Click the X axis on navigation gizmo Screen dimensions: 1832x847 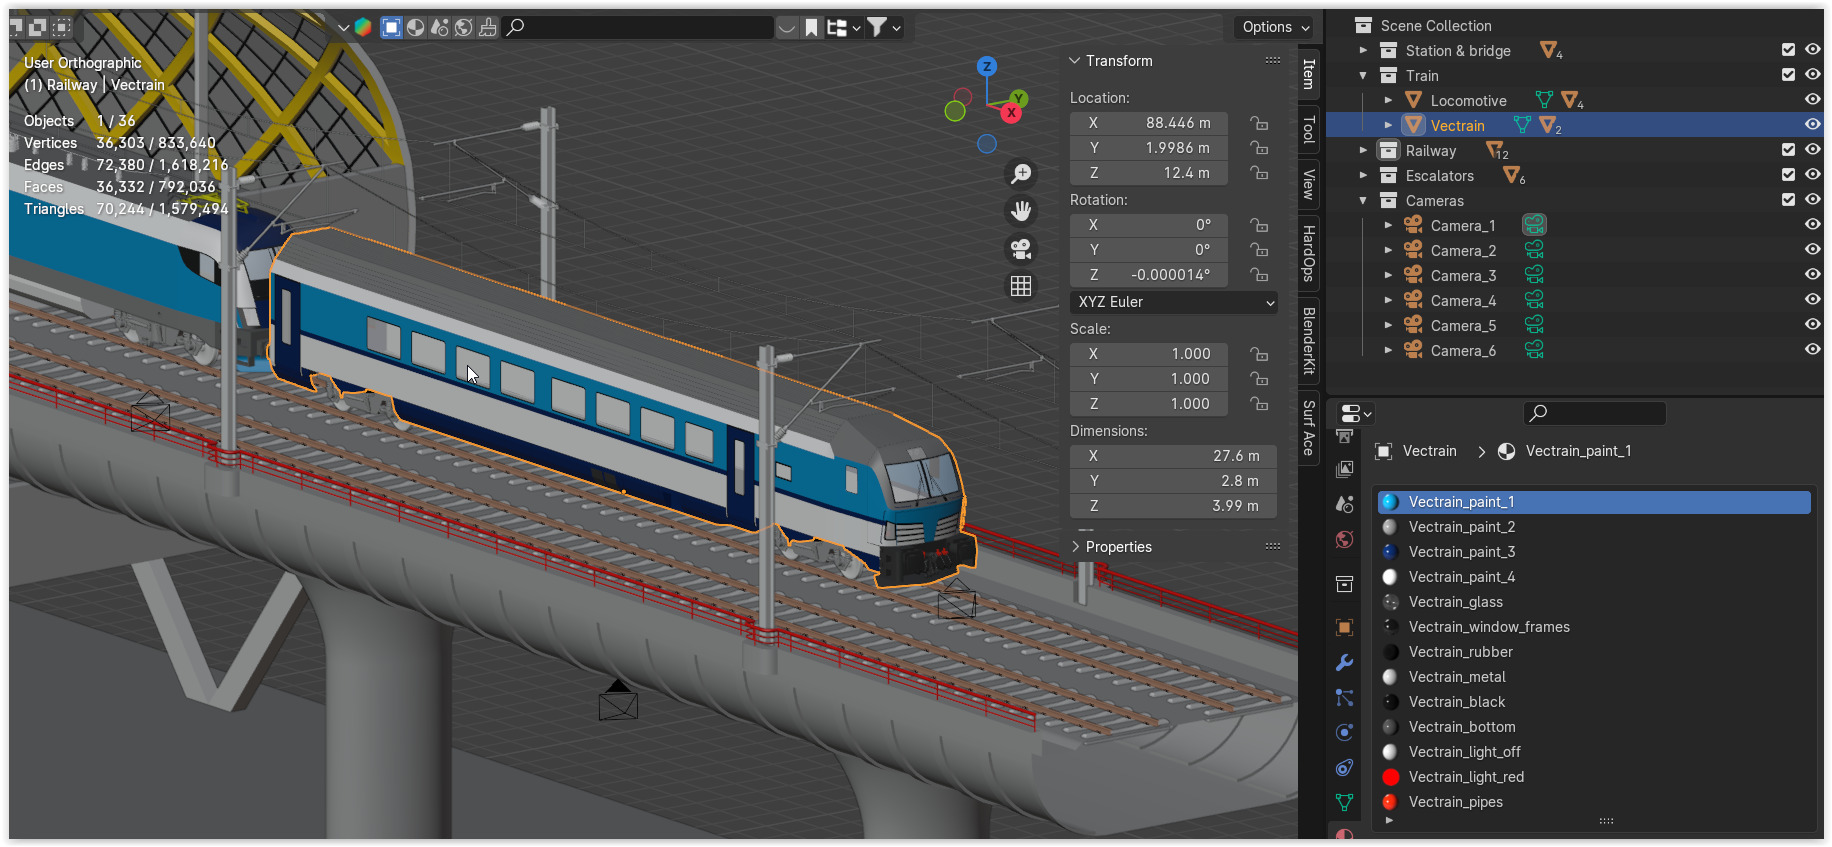tap(1012, 113)
